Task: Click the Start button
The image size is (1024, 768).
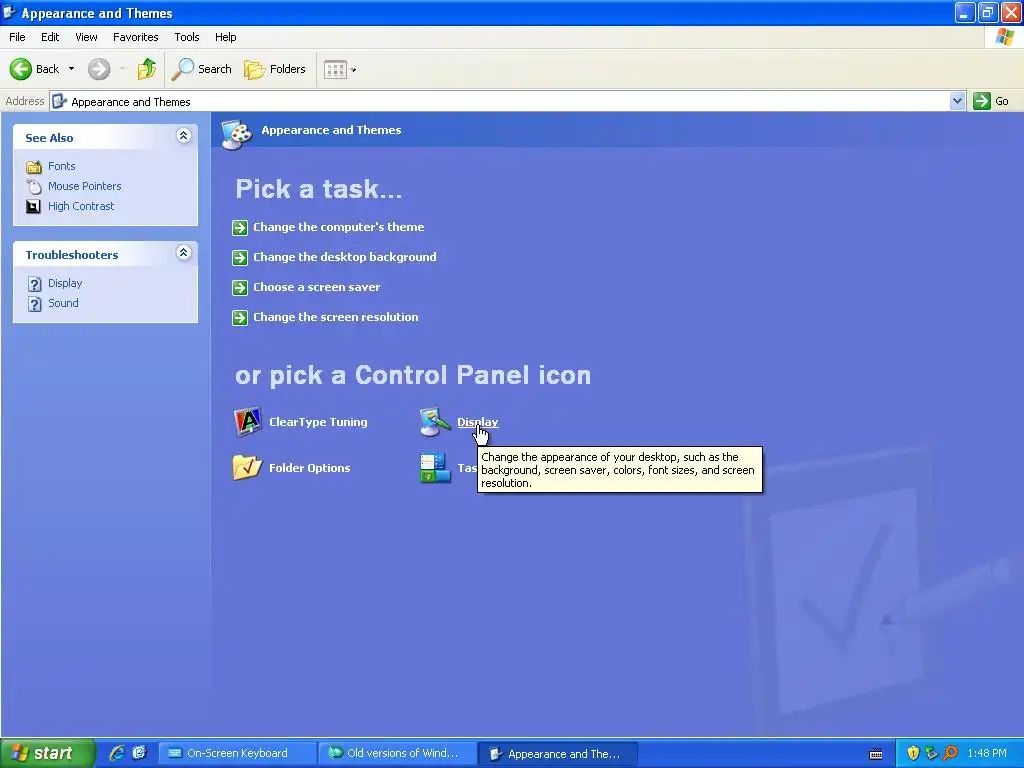Action: point(46,753)
